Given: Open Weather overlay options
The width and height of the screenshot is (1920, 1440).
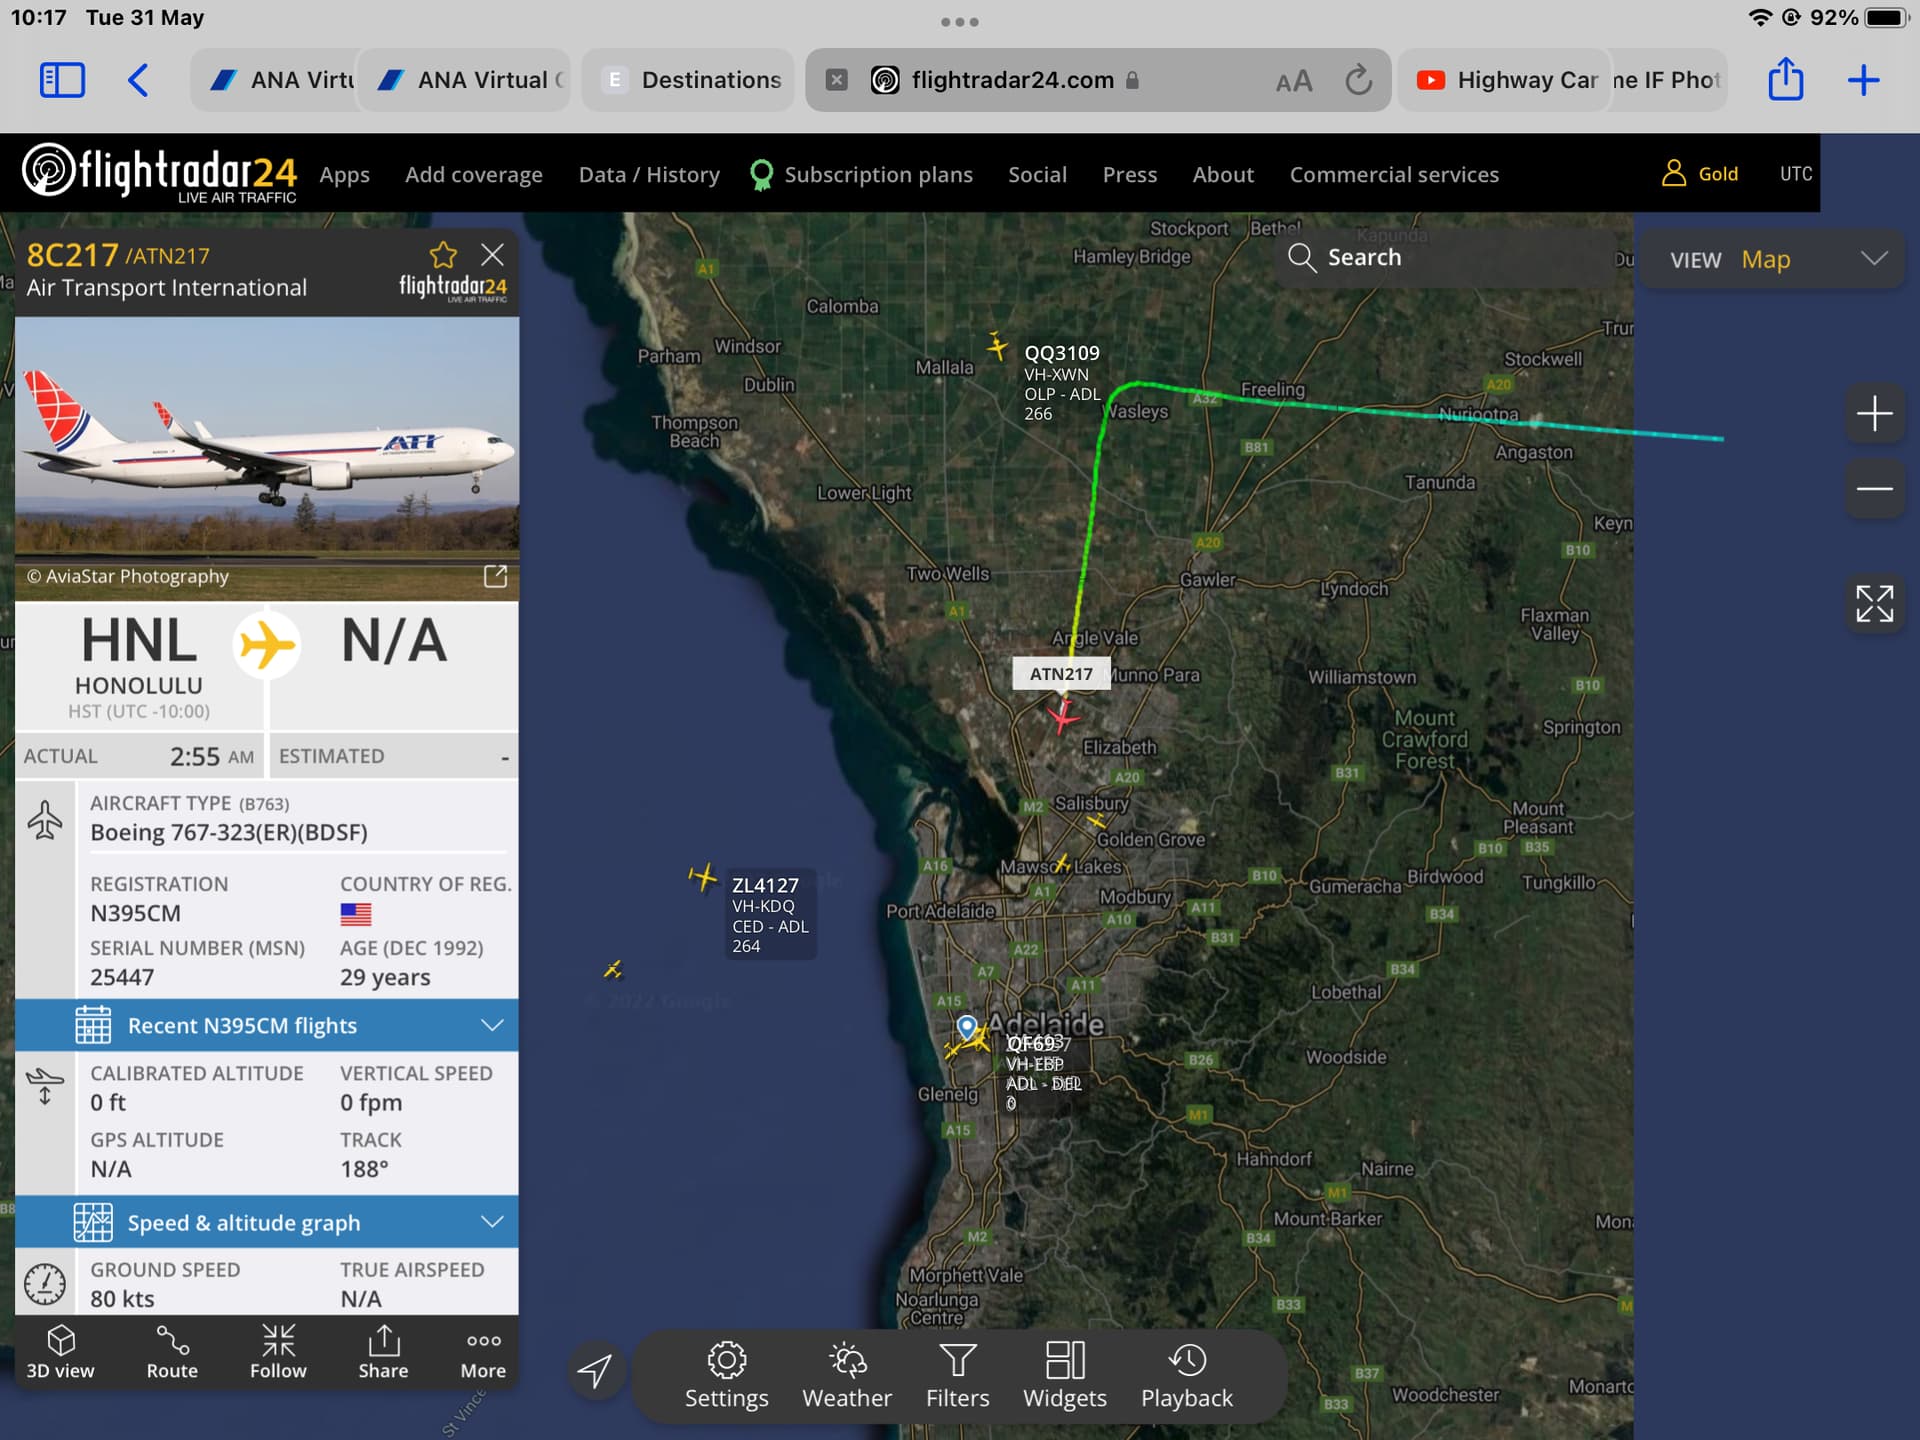Looking at the screenshot, I should click(x=846, y=1376).
